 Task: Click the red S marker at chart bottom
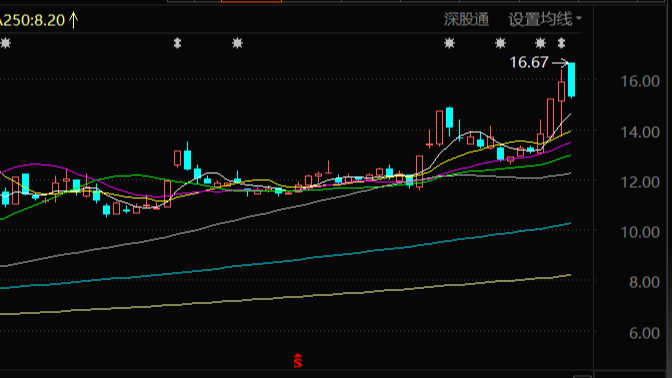point(298,361)
